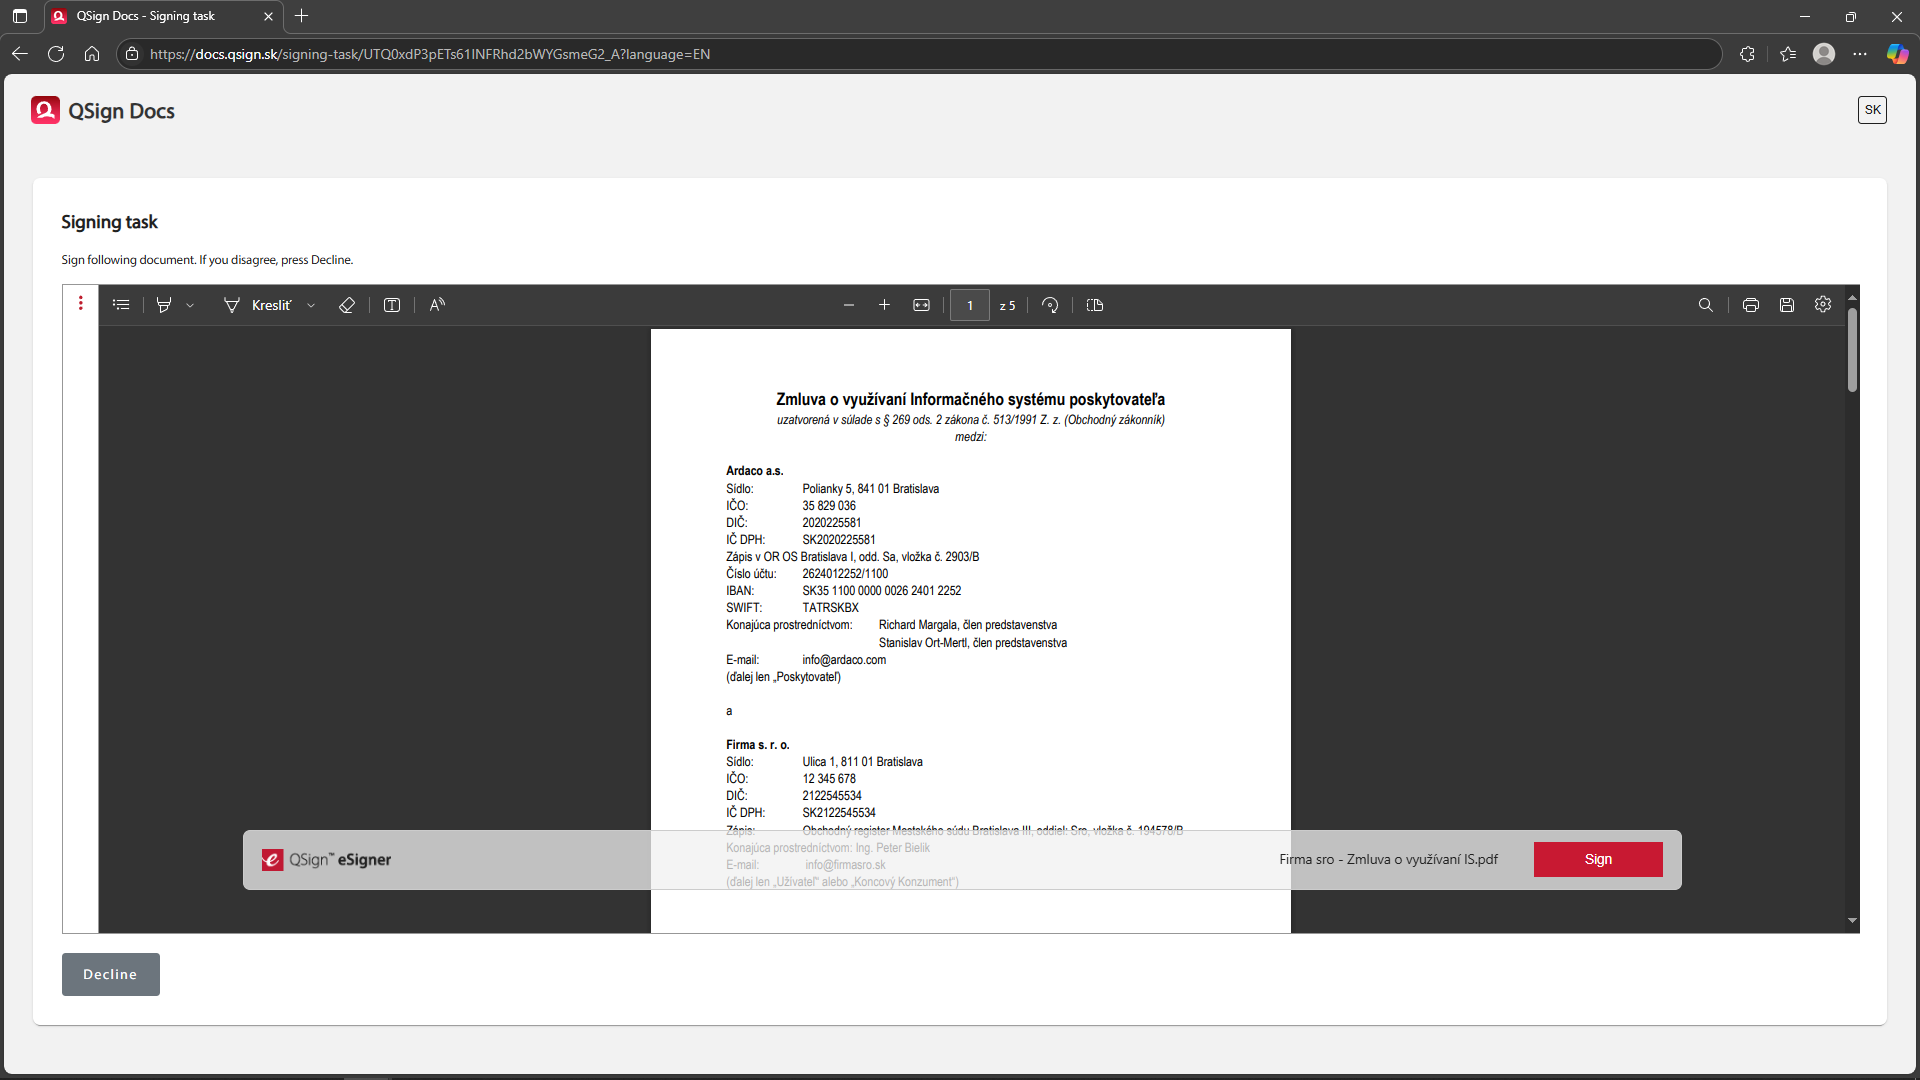Select the eraser tool
The width and height of the screenshot is (1920, 1080).
point(347,305)
